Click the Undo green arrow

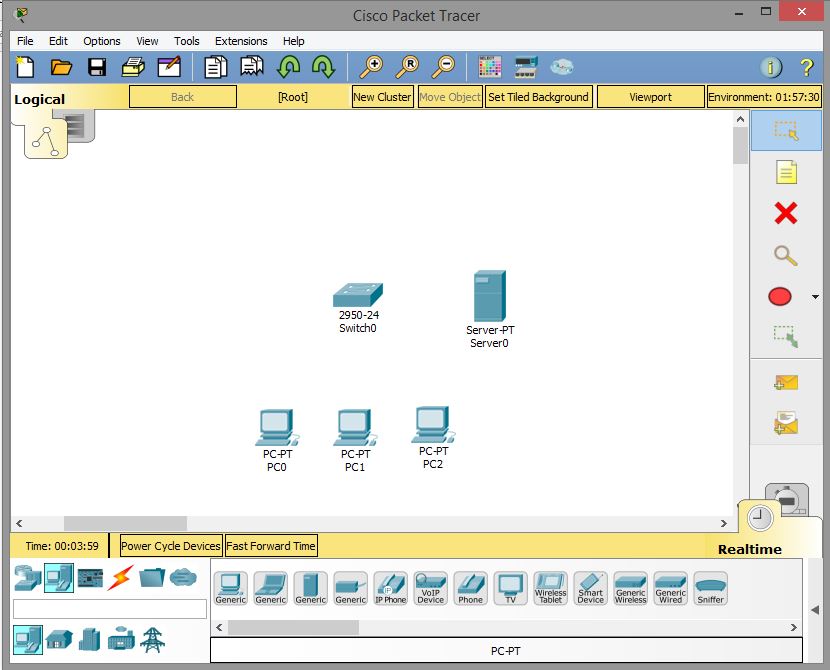[x=288, y=67]
